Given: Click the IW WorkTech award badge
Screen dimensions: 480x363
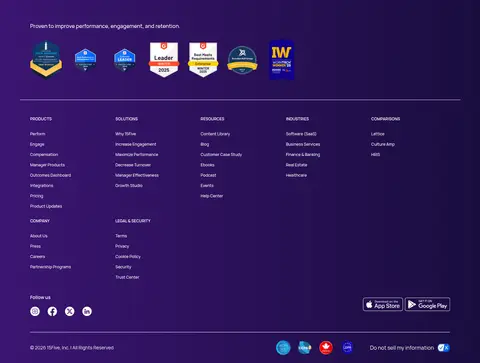Looking at the screenshot, I should [282, 60].
